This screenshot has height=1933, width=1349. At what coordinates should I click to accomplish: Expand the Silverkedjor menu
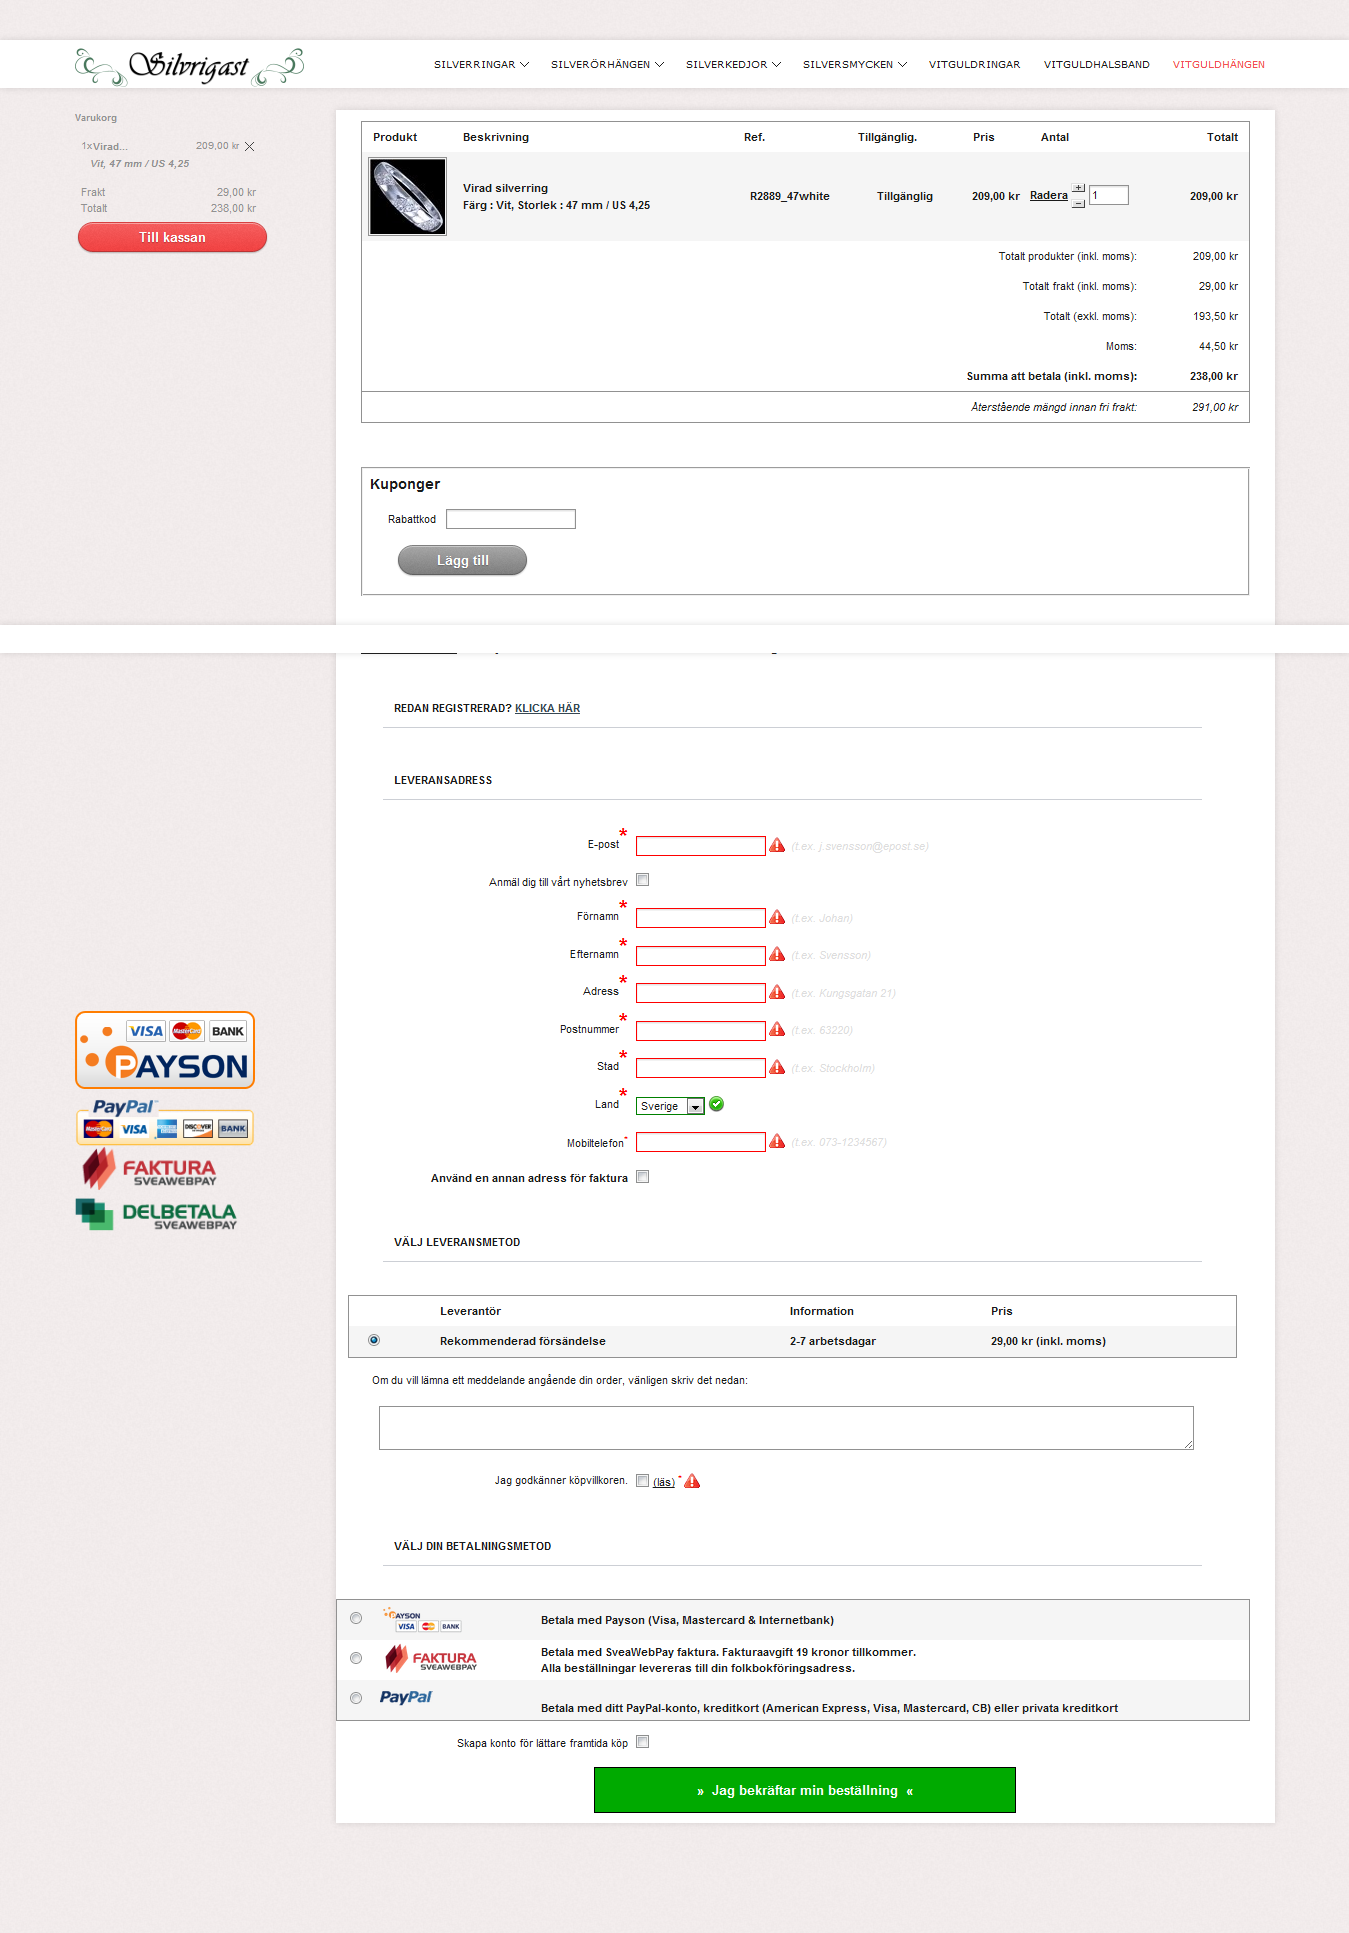[x=733, y=65]
